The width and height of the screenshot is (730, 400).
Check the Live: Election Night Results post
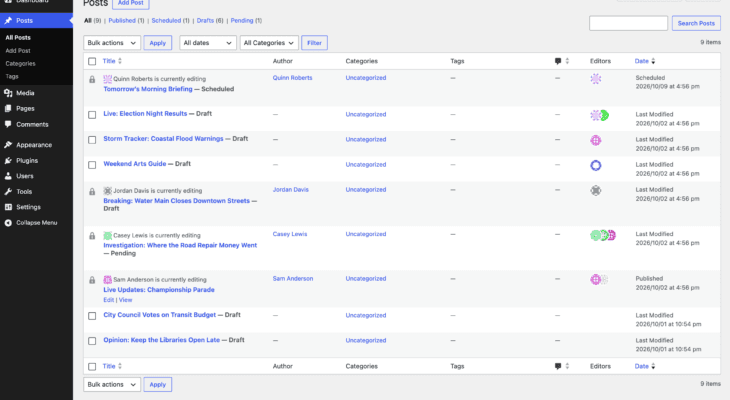[92, 115]
